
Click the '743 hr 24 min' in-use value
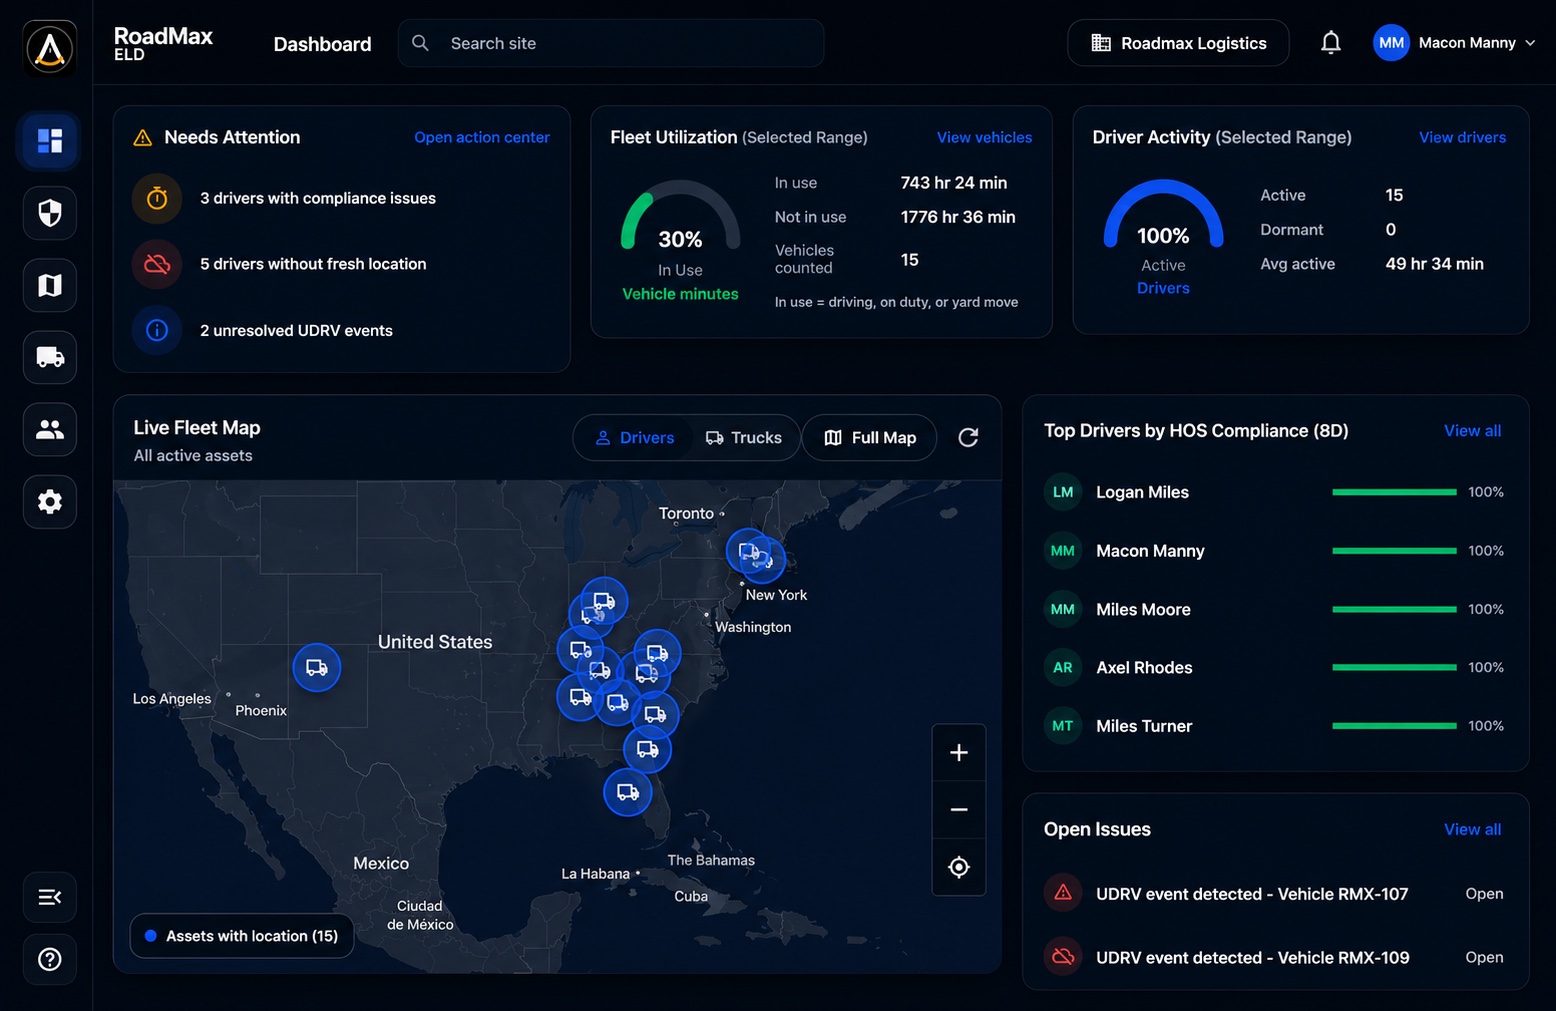[954, 183]
